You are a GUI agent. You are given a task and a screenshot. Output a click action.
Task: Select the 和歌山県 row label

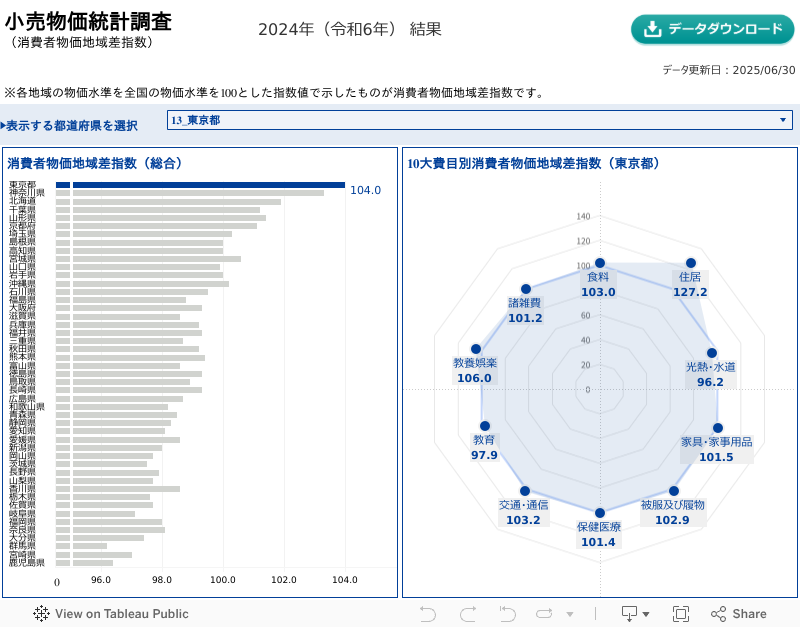[x=27, y=407]
